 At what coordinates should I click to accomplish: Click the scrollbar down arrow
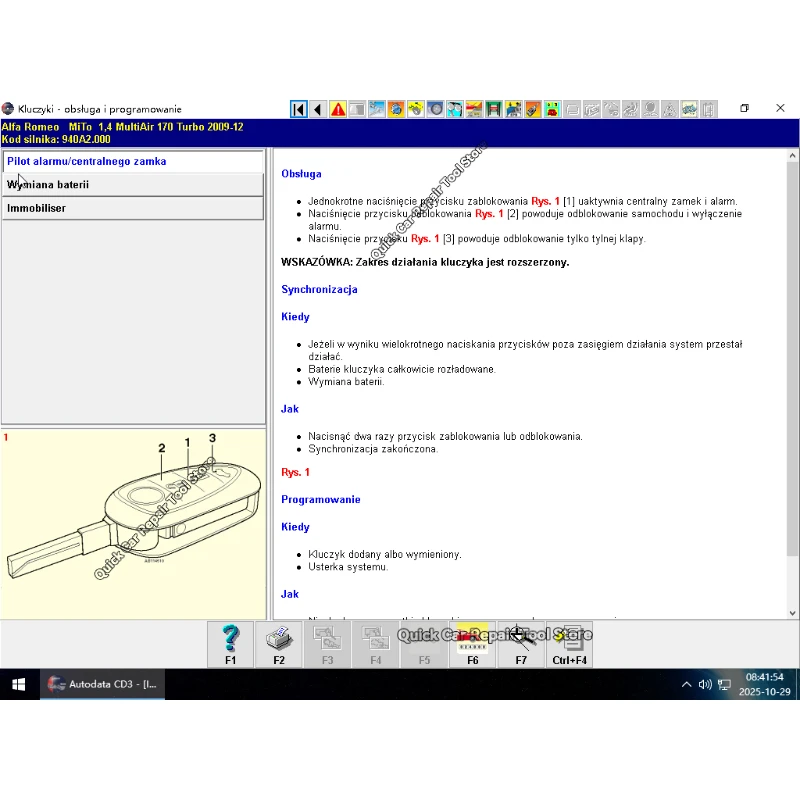[x=792, y=613]
